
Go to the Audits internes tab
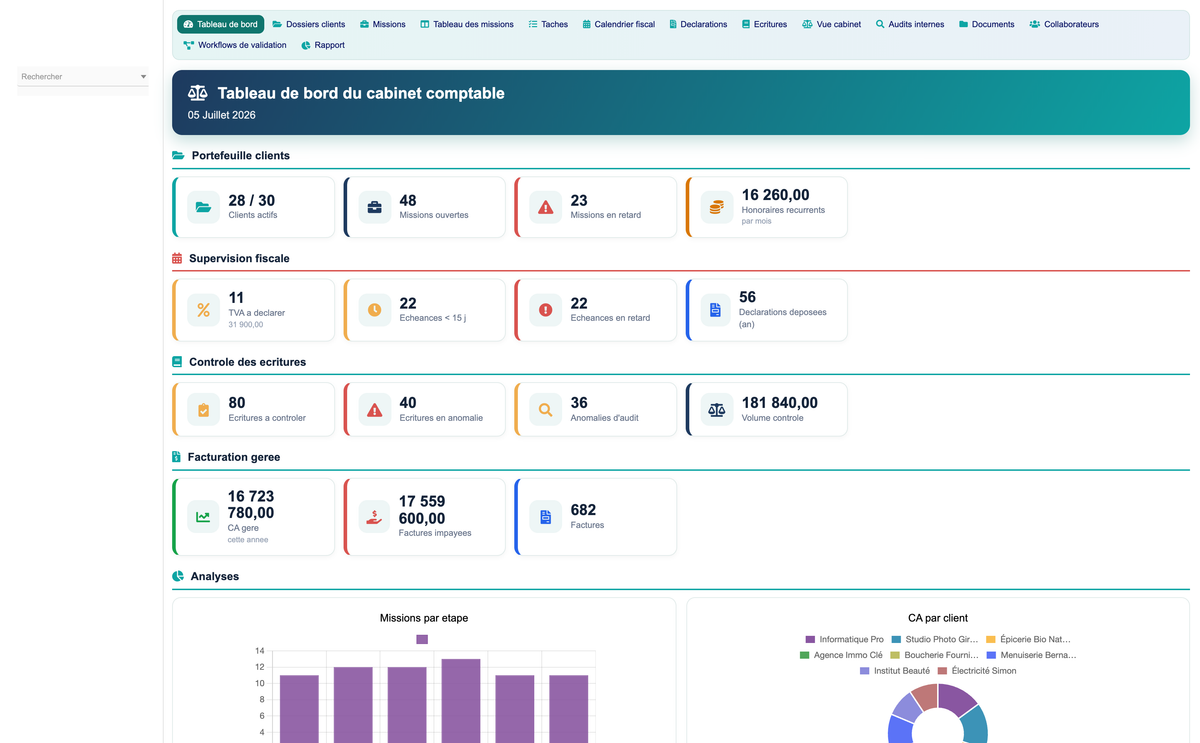910,24
